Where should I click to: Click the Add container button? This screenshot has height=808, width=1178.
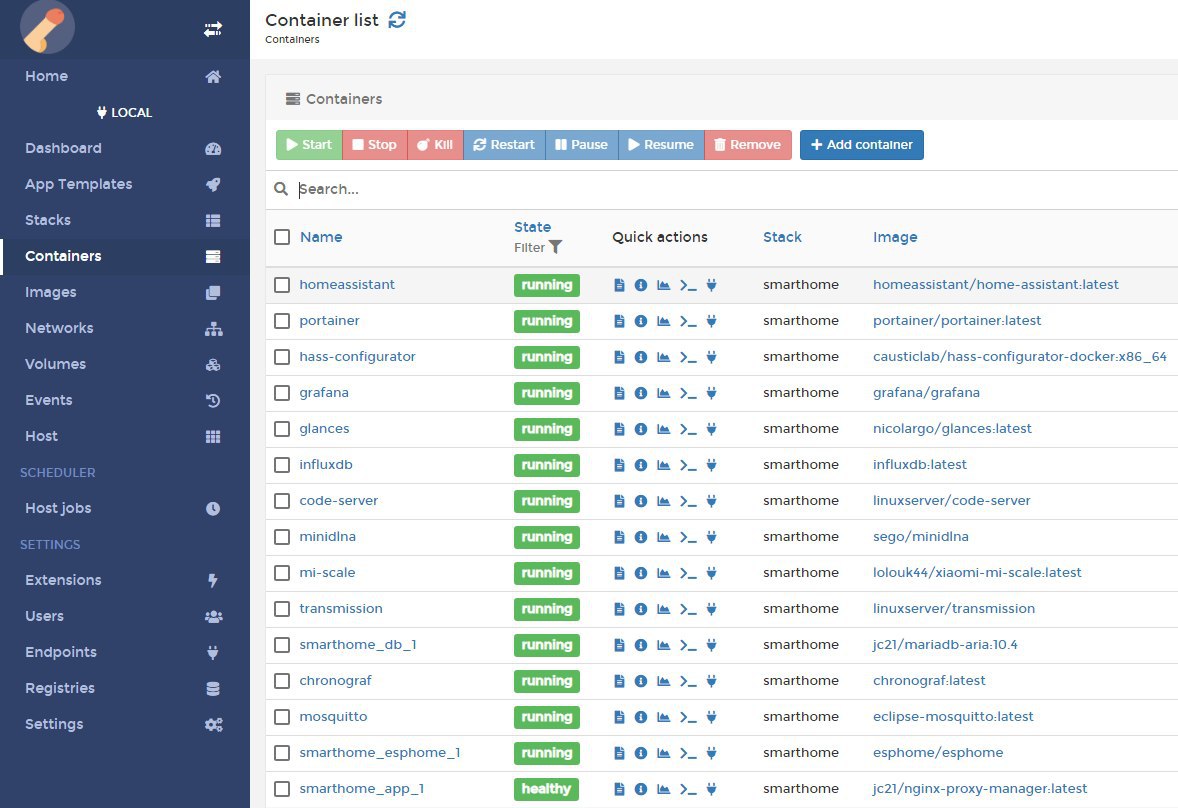coord(862,145)
